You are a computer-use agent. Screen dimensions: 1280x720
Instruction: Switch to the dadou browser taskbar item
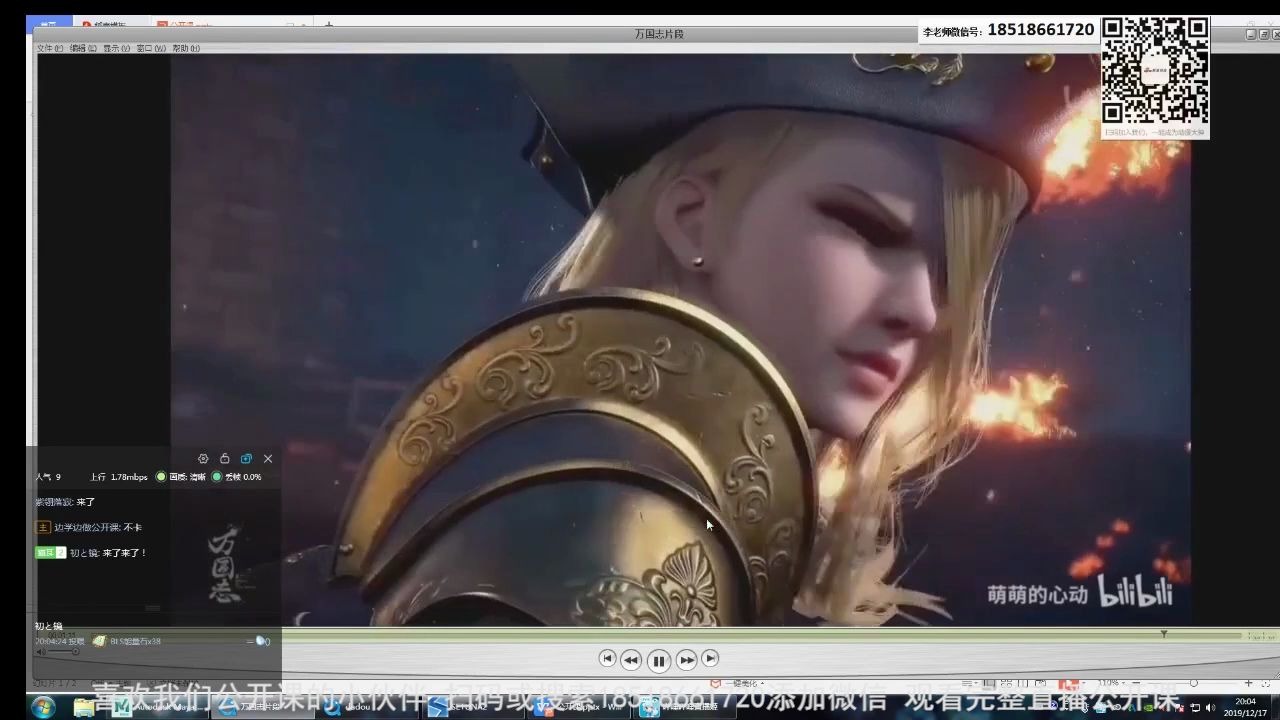tap(365, 707)
